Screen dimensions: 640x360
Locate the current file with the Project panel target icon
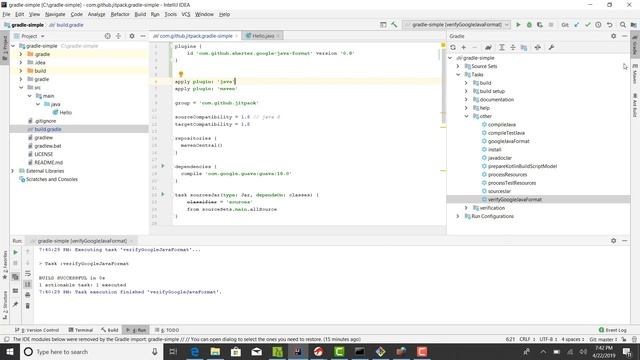(x=107, y=36)
